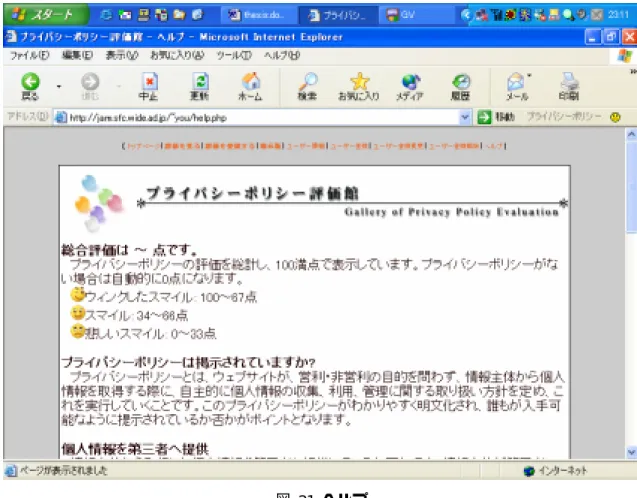Click the プライバシーポリシー links bar item
This screenshot has height=498, width=637.
point(564,117)
